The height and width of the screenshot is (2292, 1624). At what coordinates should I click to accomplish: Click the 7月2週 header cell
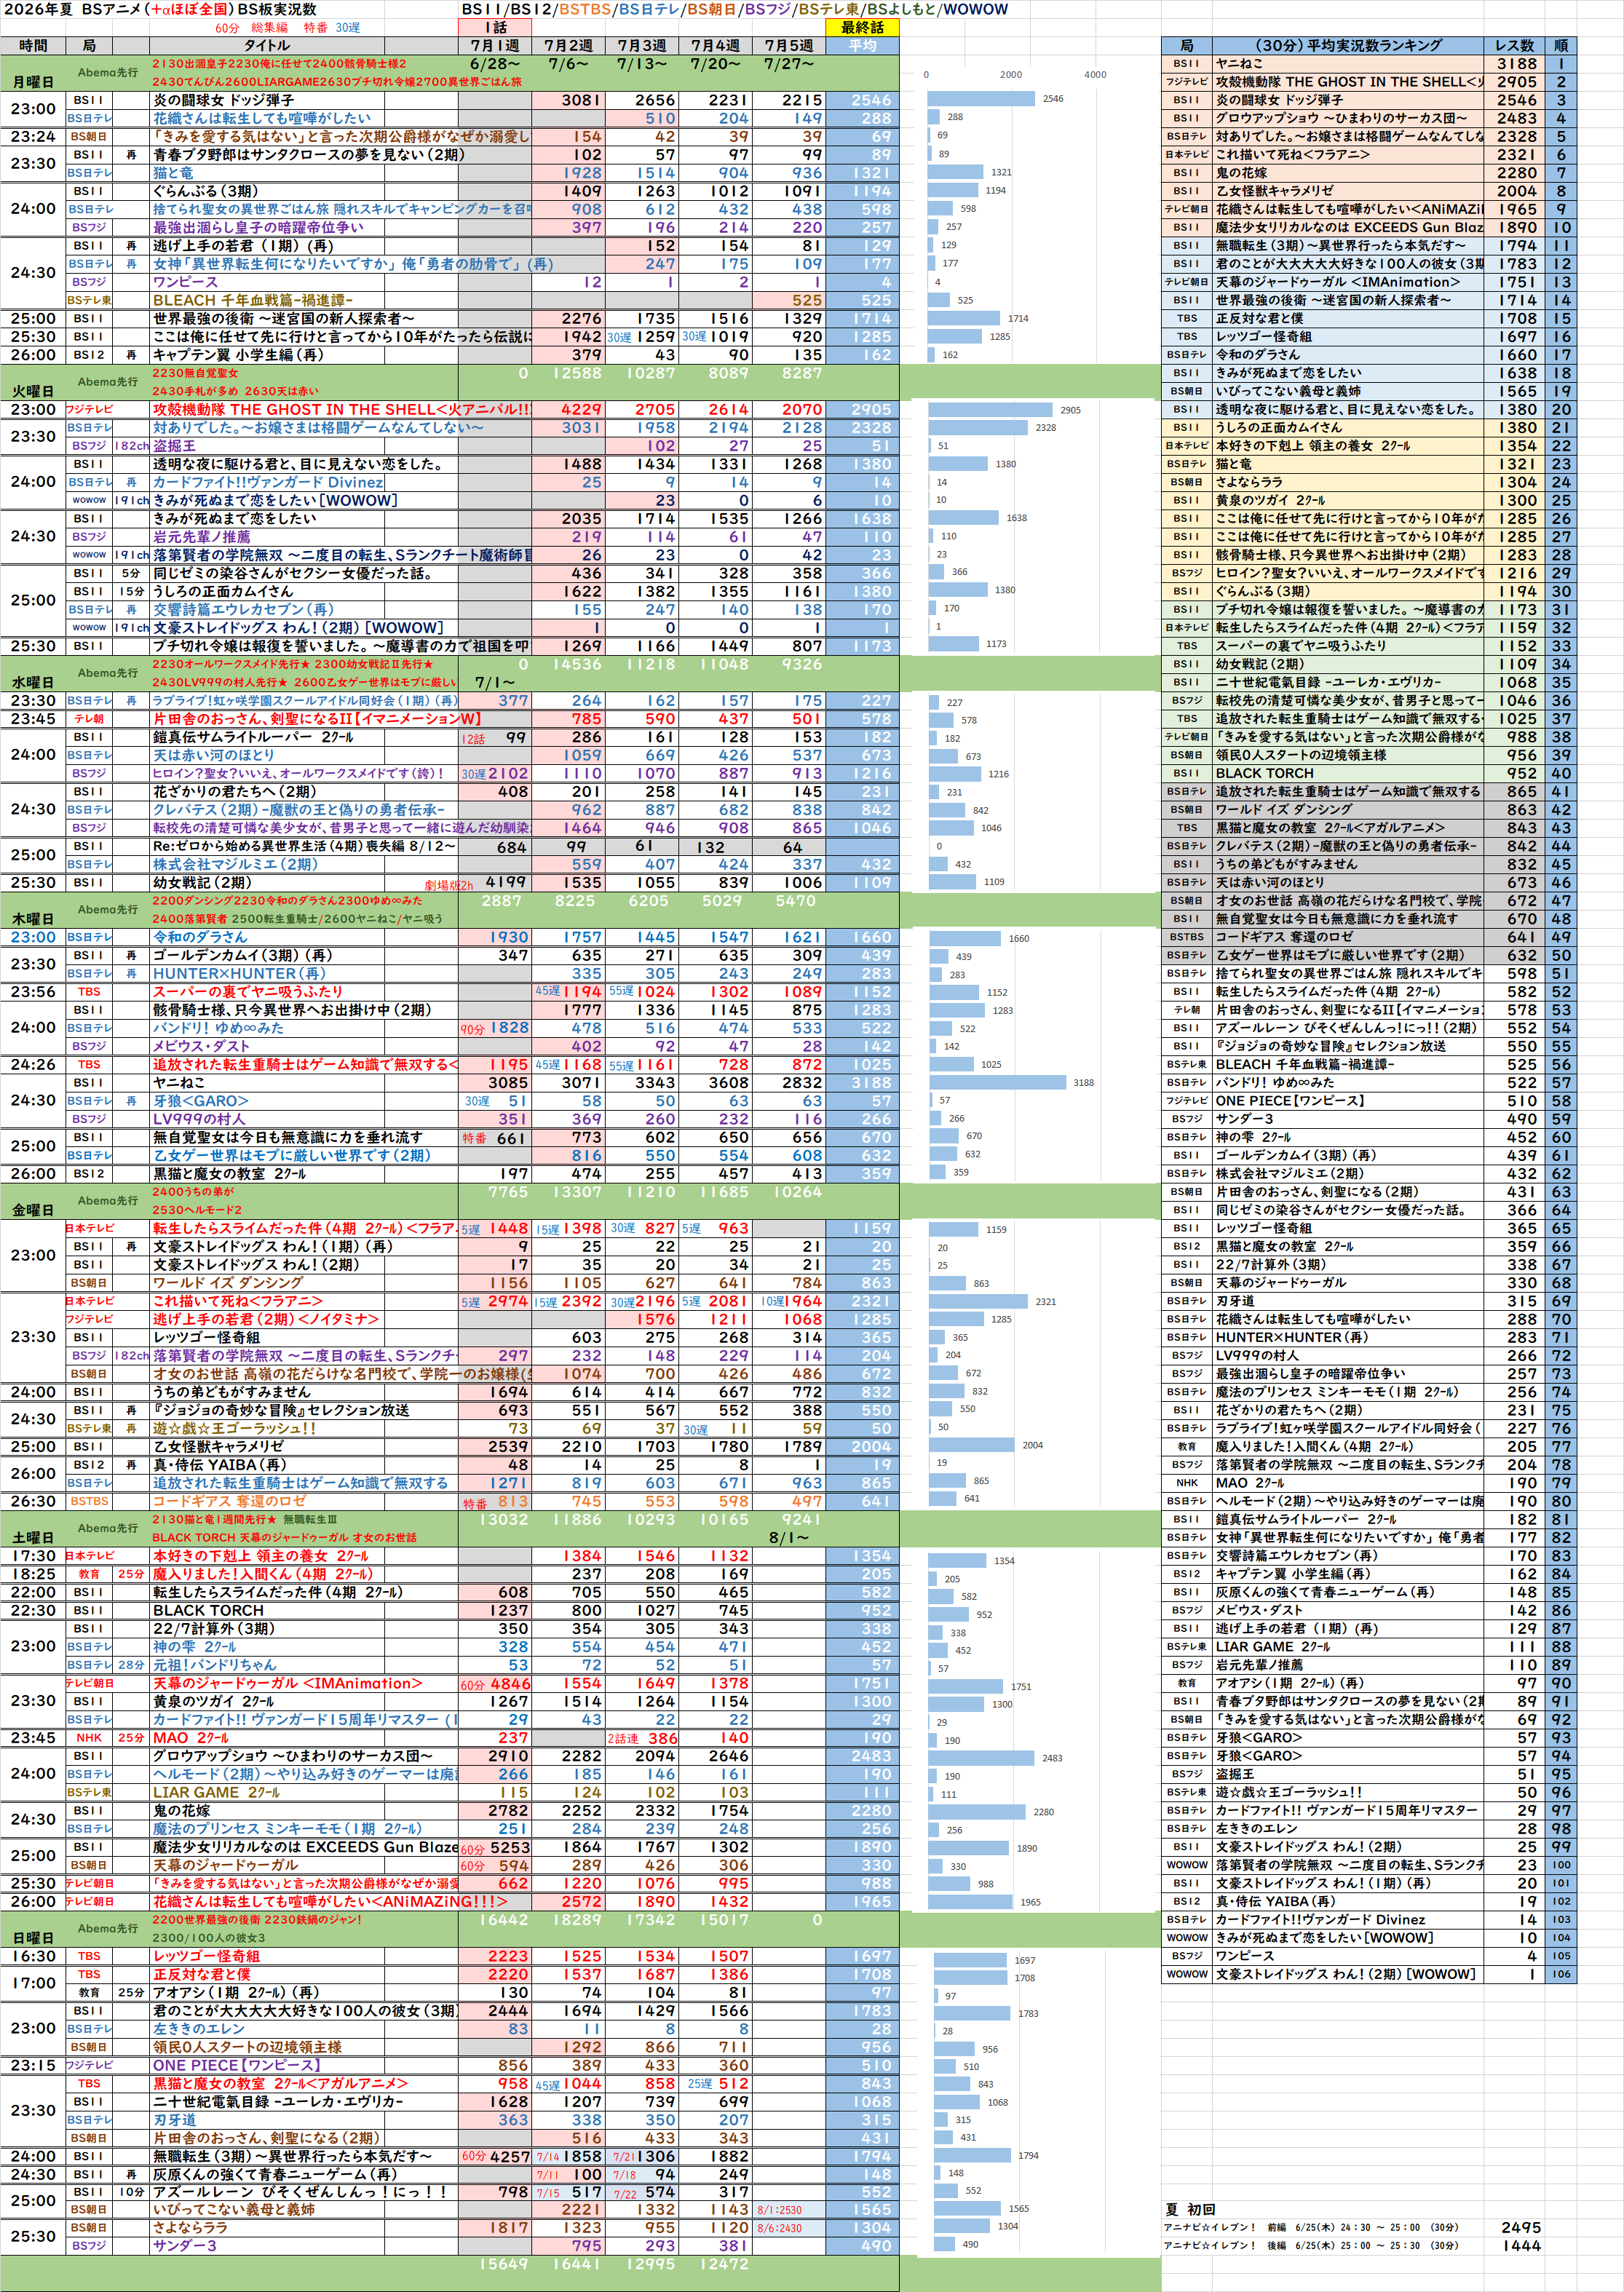pos(568,46)
